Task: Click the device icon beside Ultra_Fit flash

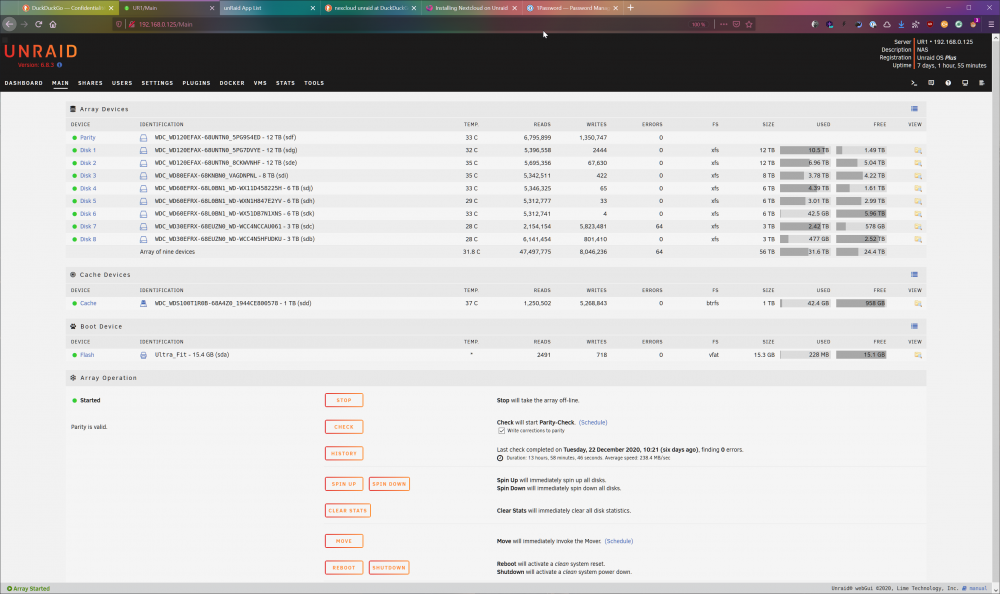Action: coord(143,355)
